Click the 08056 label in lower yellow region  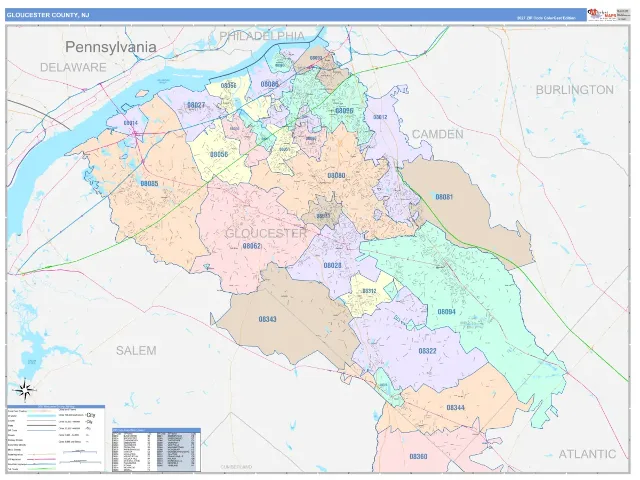click(x=219, y=155)
